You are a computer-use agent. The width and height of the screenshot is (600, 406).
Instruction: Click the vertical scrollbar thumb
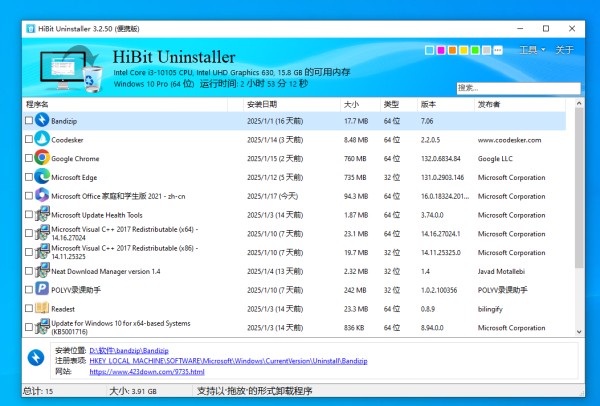(579, 188)
